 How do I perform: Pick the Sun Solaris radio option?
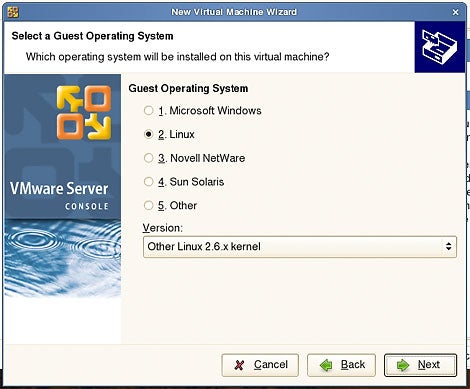[x=148, y=182]
